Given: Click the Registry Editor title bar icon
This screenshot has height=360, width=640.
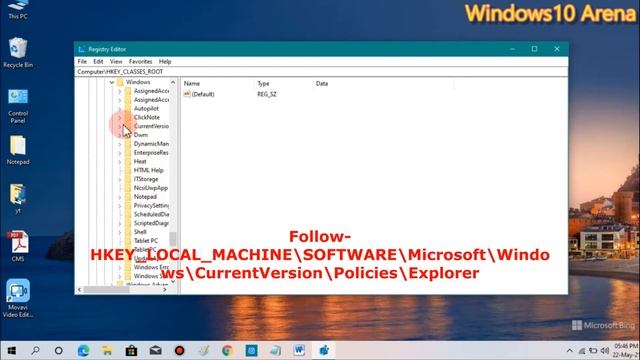Looking at the screenshot, I should [81, 49].
